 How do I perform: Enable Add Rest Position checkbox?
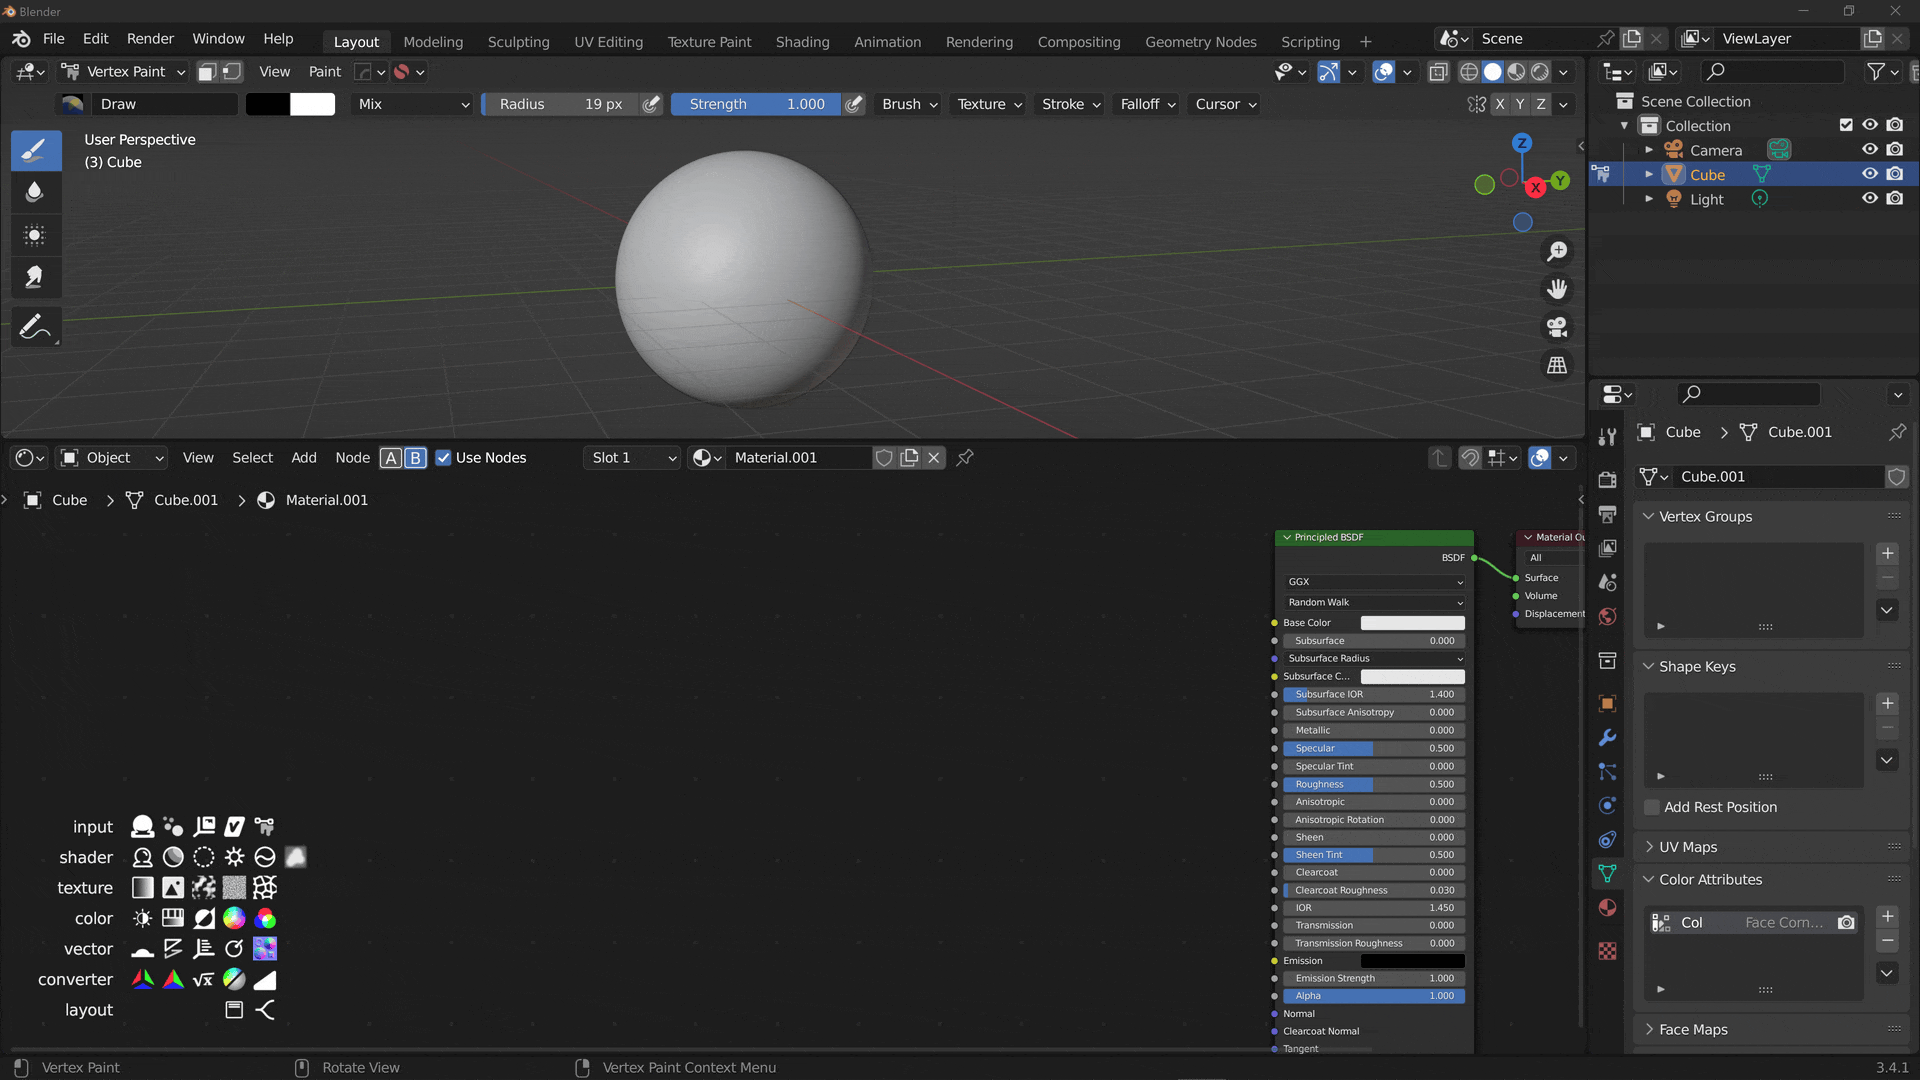(1652, 807)
